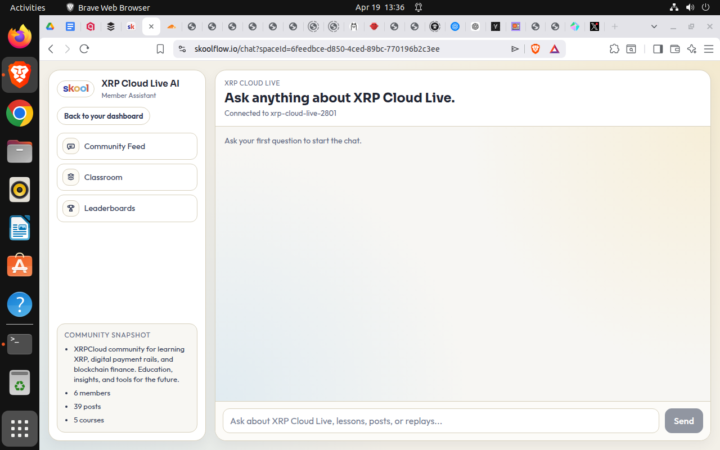Switch to the Google Drive tab
The image size is (720, 450).
click(50, 27)
